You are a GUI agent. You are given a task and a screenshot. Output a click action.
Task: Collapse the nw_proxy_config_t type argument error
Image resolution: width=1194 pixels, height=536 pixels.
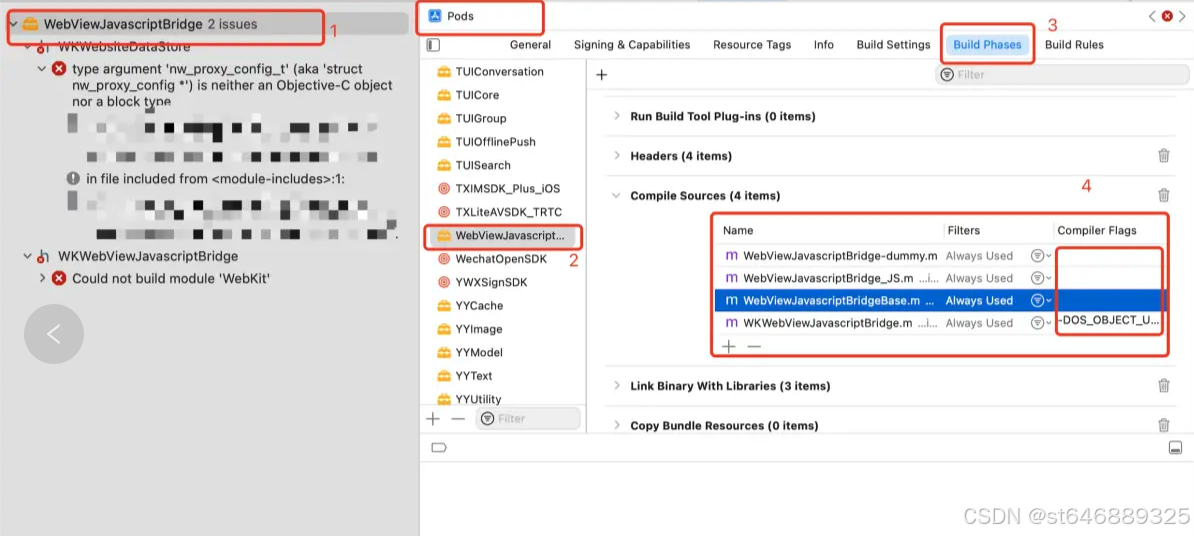coord(42,69)
